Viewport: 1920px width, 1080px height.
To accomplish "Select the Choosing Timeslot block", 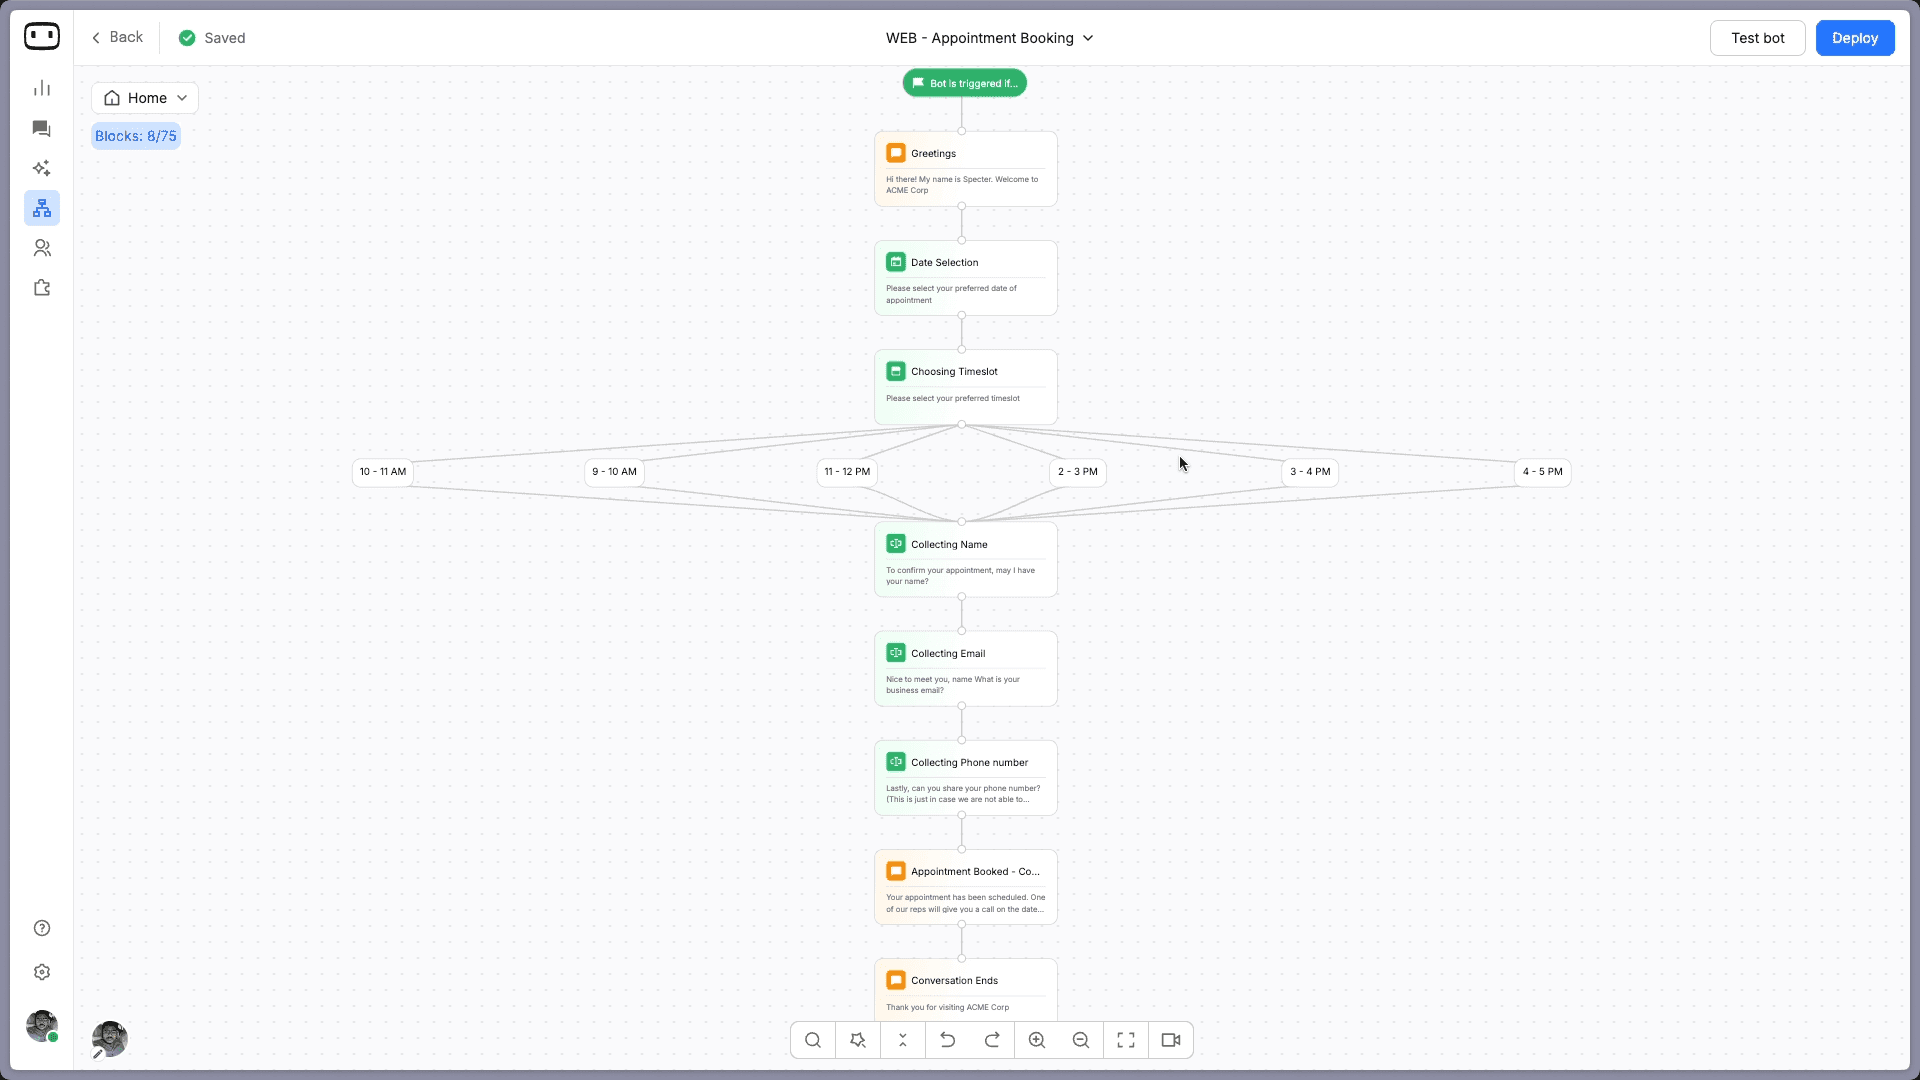I will point(965,385).
